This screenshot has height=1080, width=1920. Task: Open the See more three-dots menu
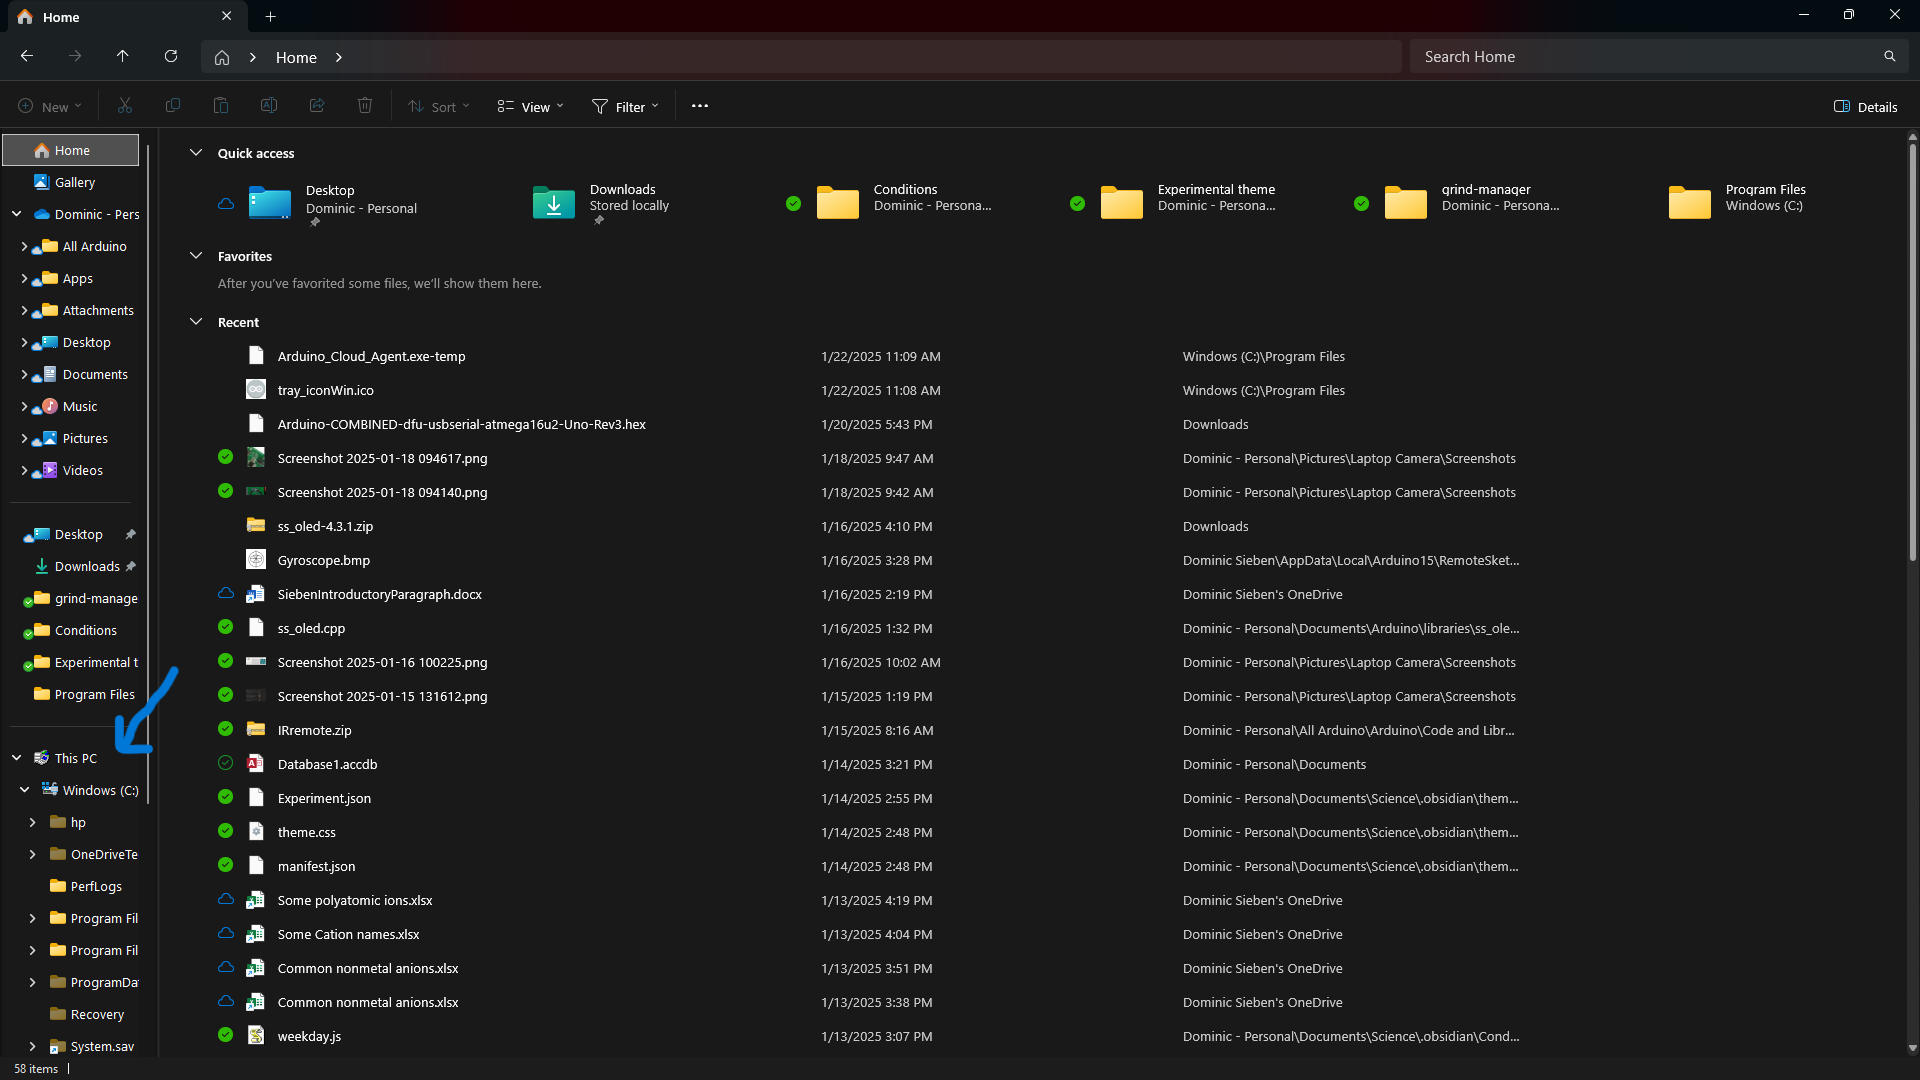[700, 106]
